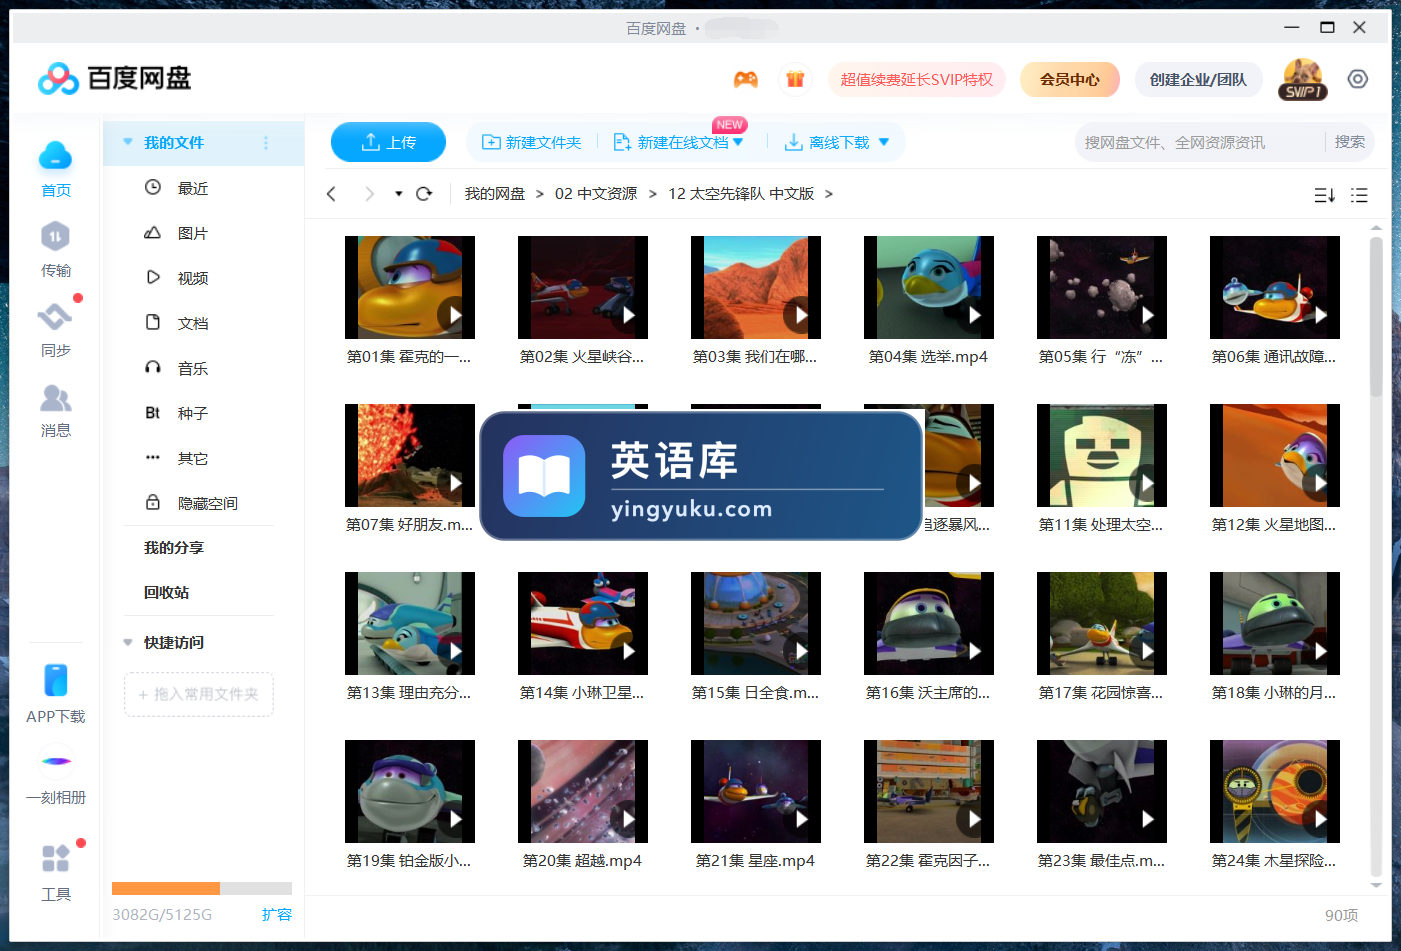This screenshot has height=951, width=1401.
Task: Click the search input field
Action: (1200, 142)
